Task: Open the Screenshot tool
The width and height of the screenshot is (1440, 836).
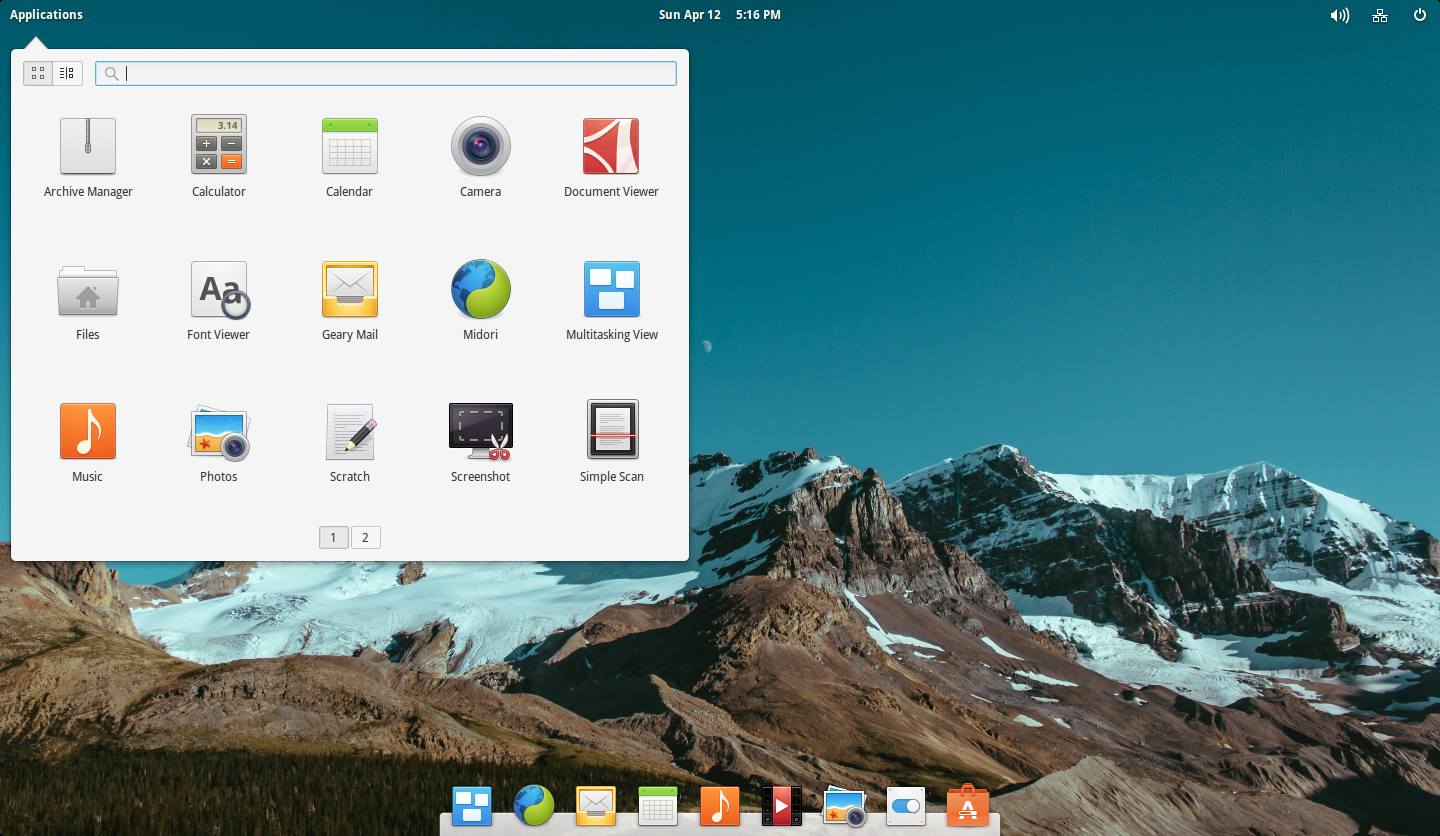Action: click(480, 428)
